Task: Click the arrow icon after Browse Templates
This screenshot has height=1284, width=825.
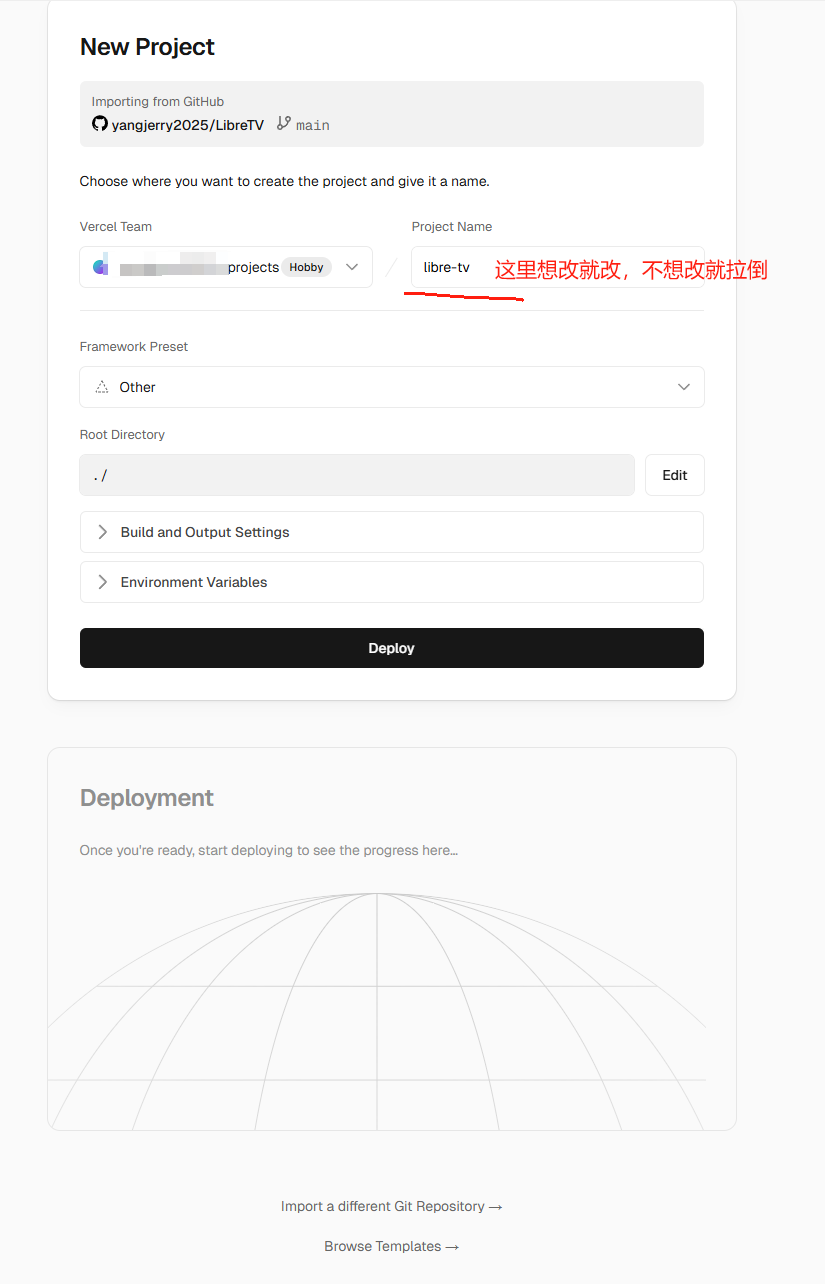Action: tap(452, 1246)
